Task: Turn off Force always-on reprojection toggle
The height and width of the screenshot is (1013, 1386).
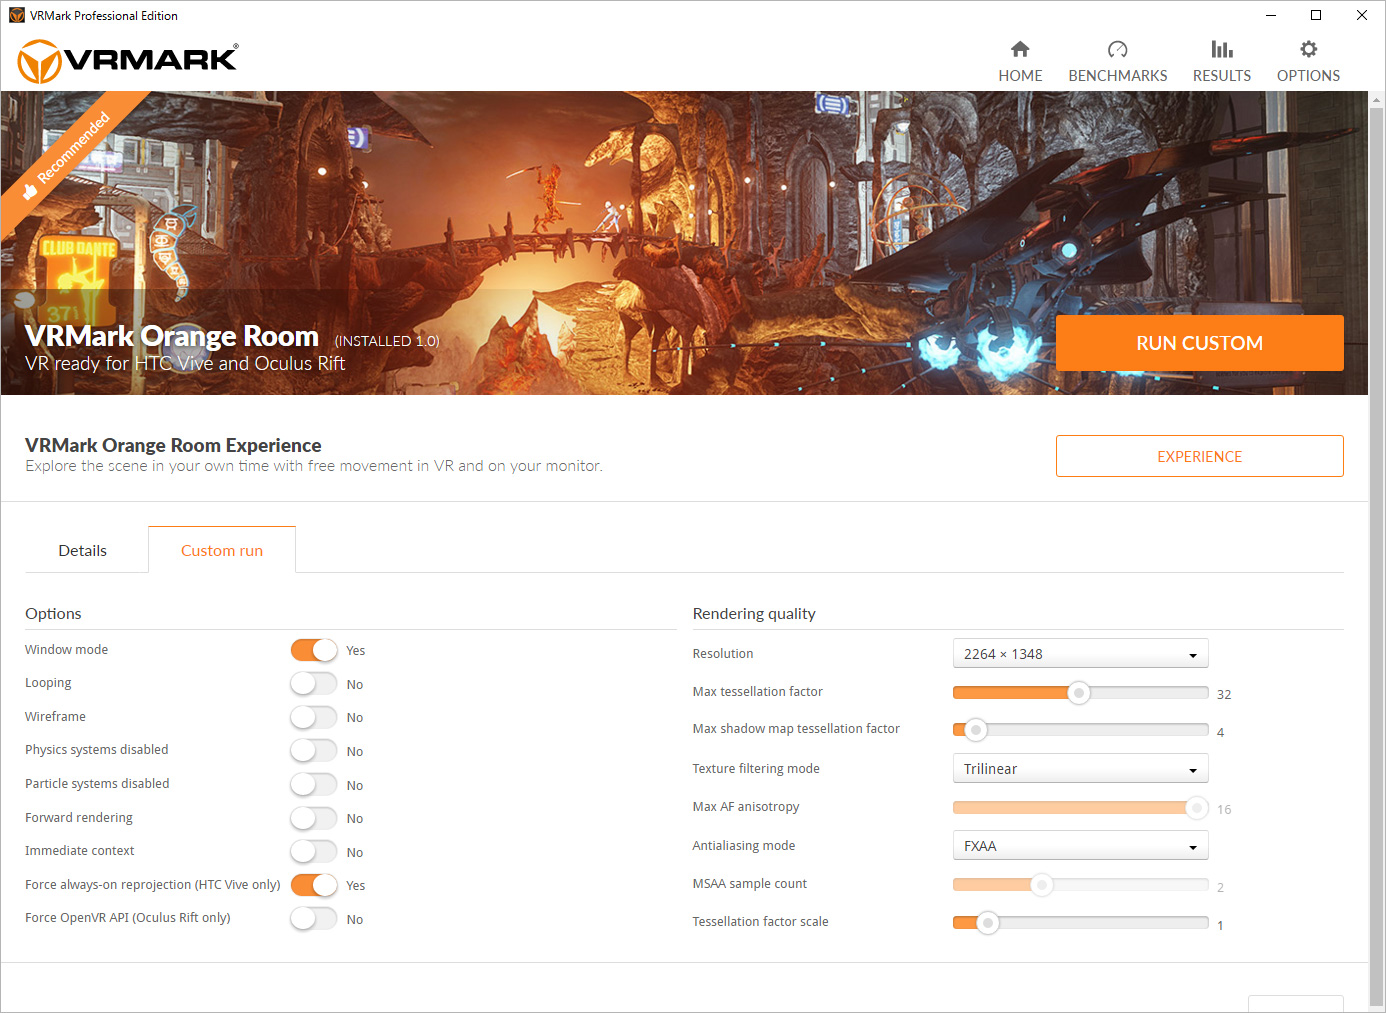Action: [314, 885]
